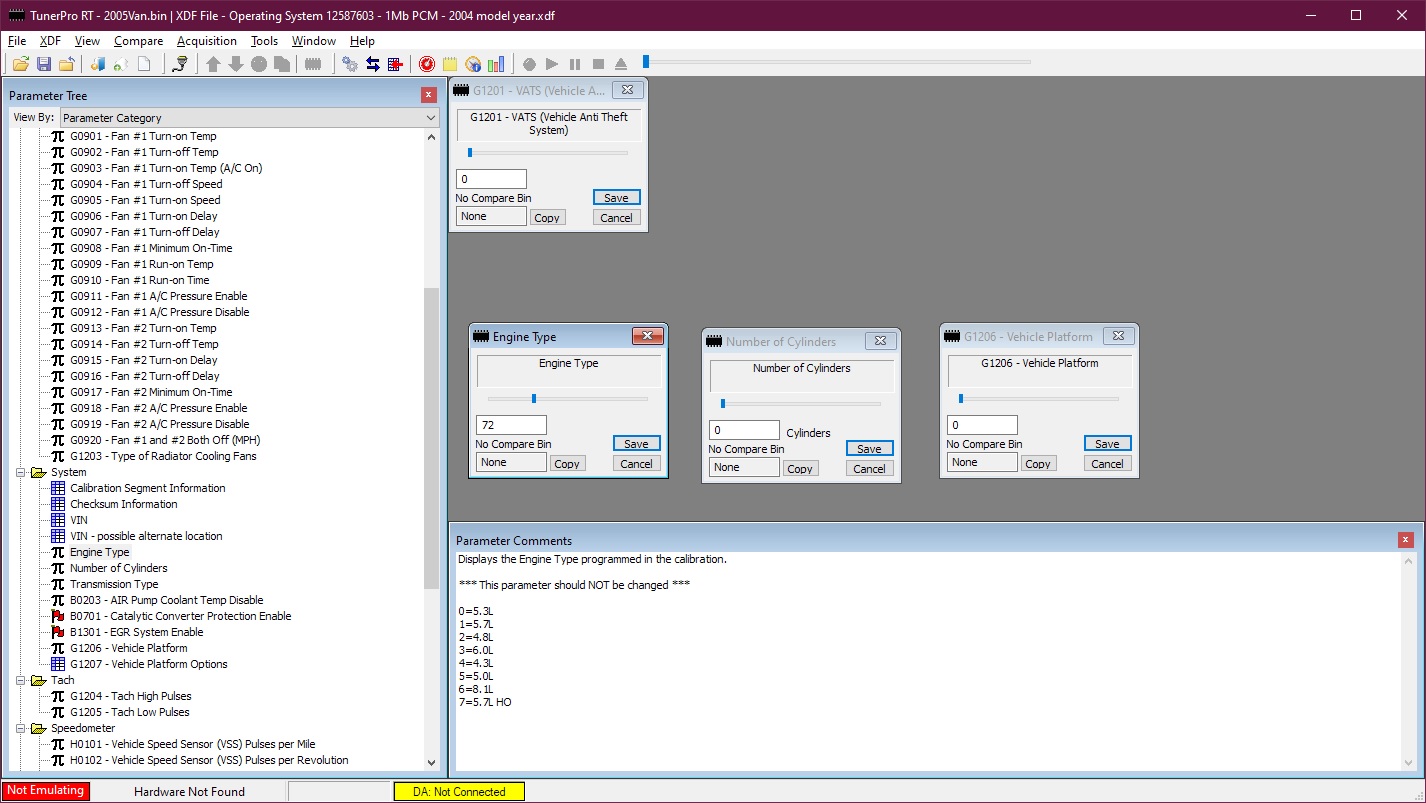The height and width of the screenshot is (803, 1426).
Task: Click the eject triangle playback button
Action: [621, 64]
